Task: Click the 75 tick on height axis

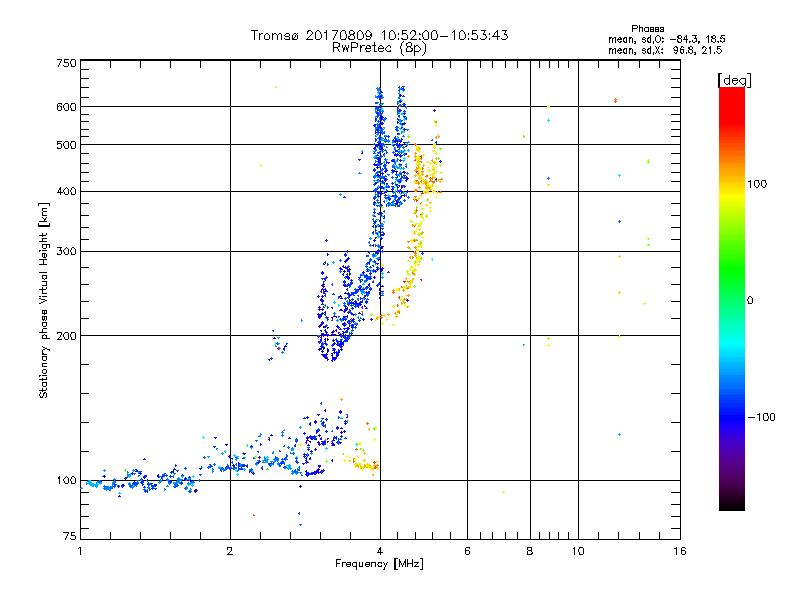Action: 69,540
